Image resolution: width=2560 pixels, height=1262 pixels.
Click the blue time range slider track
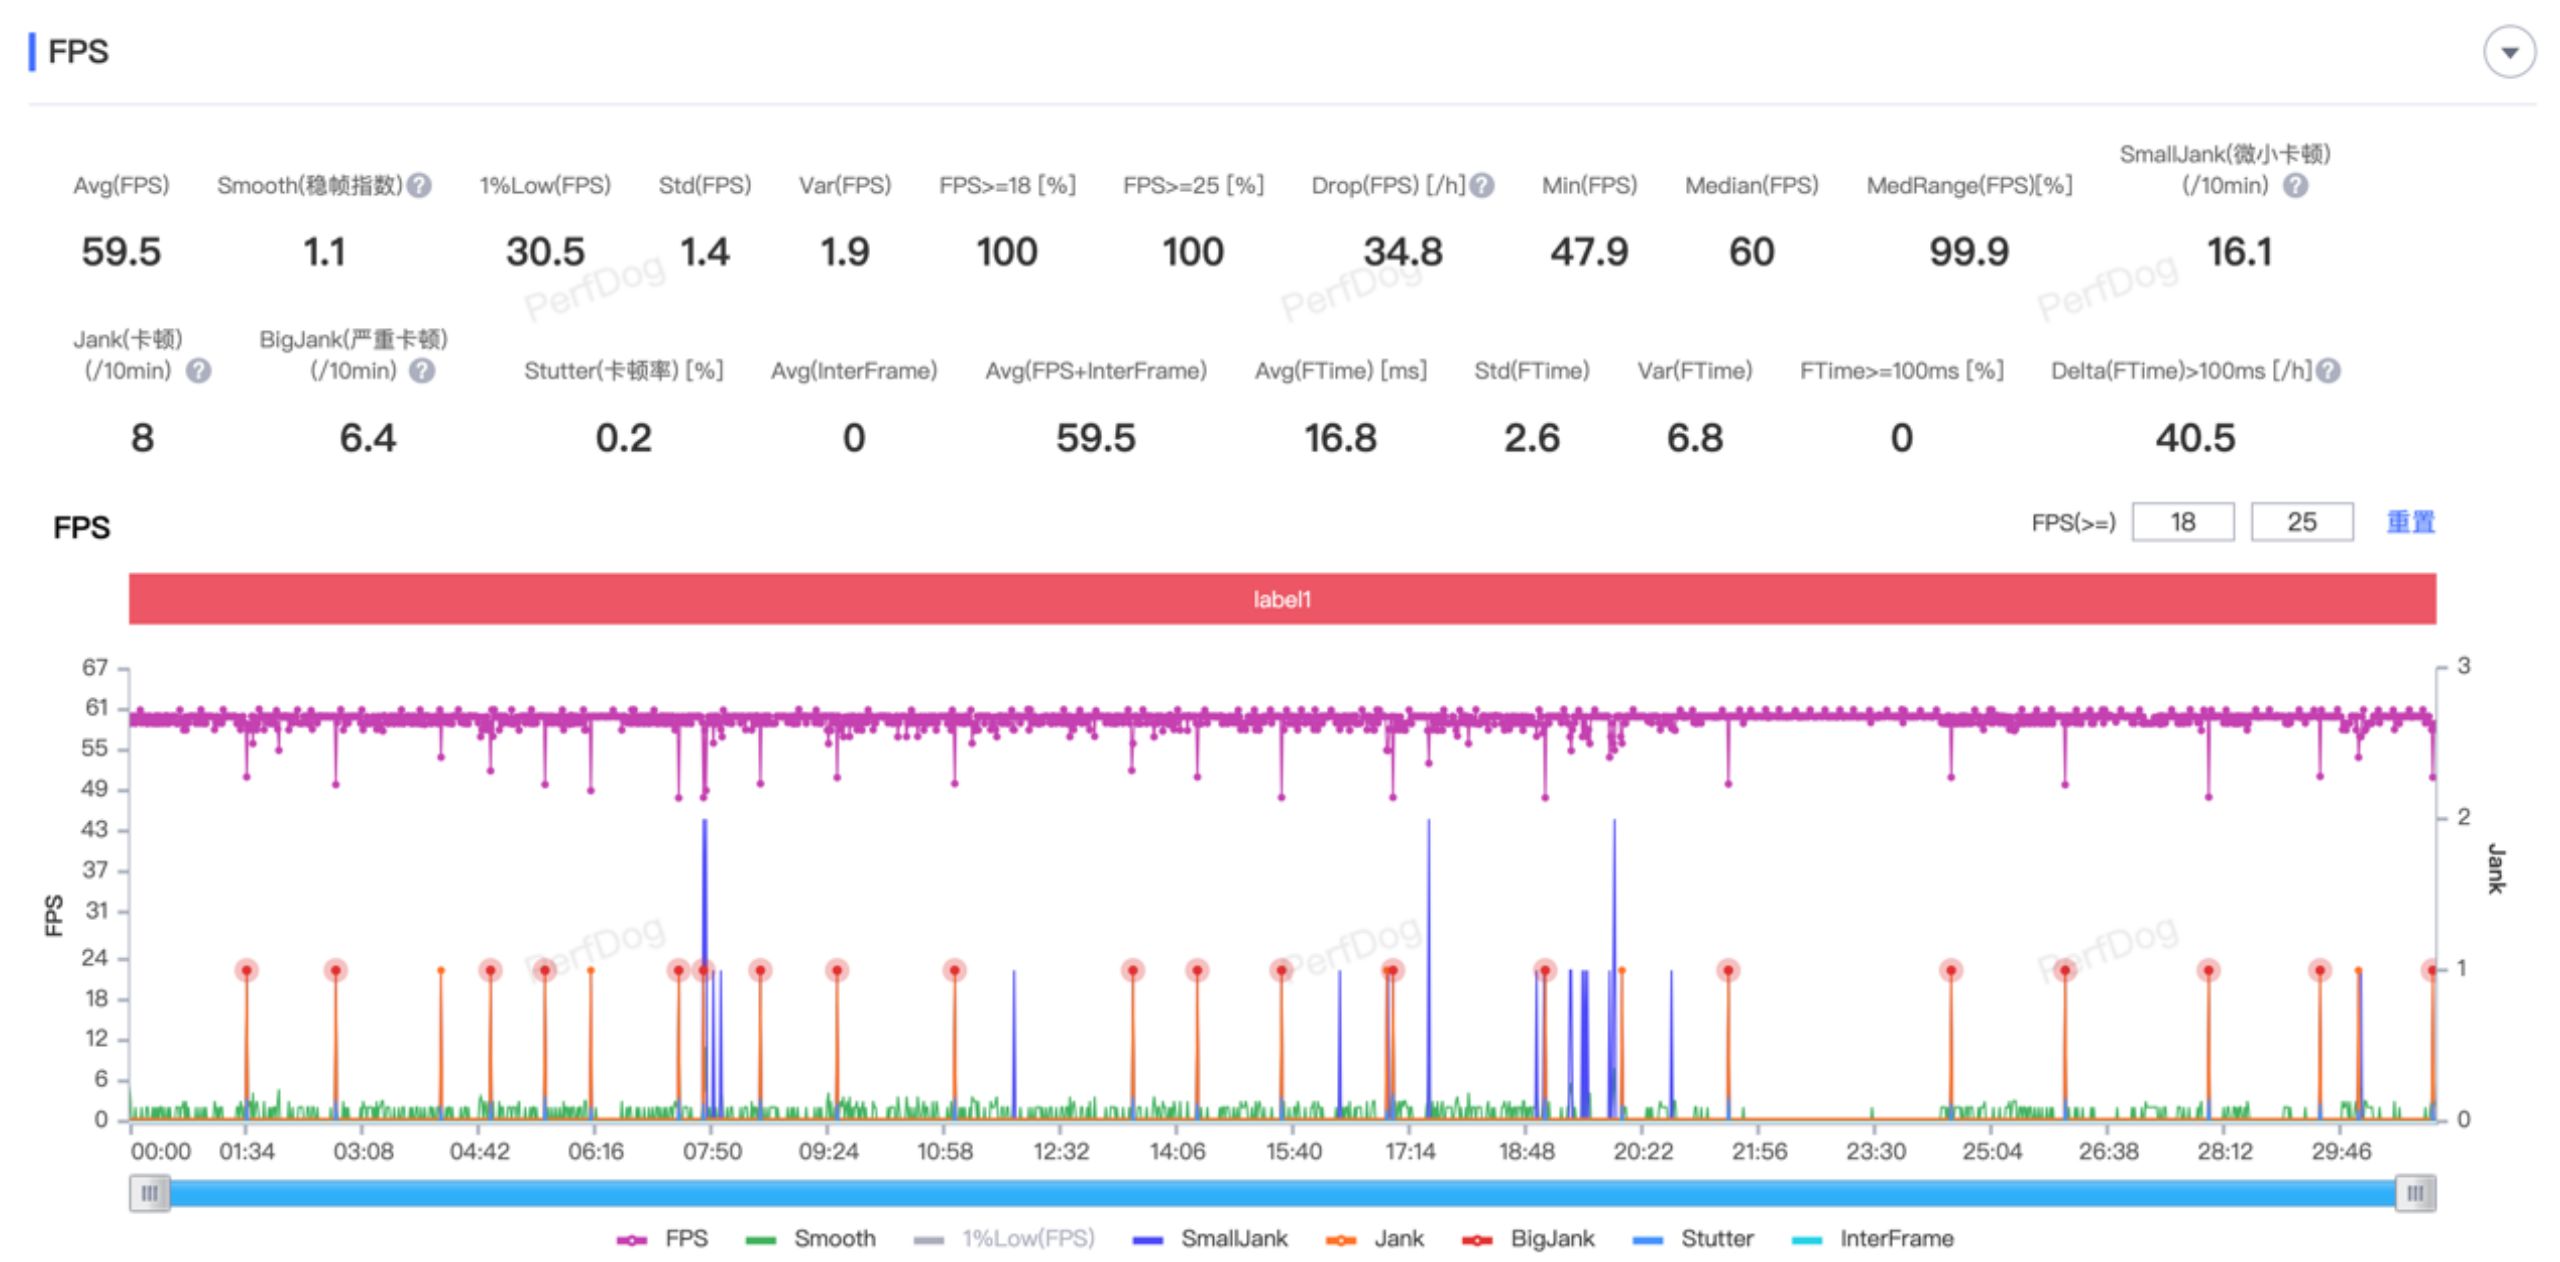tap(1282, 1193)
